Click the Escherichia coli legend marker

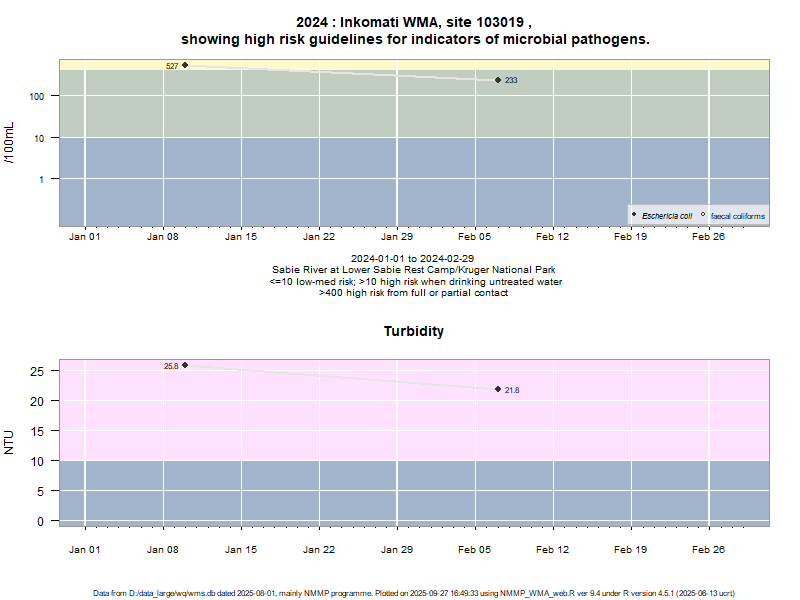tap(634, 215)
